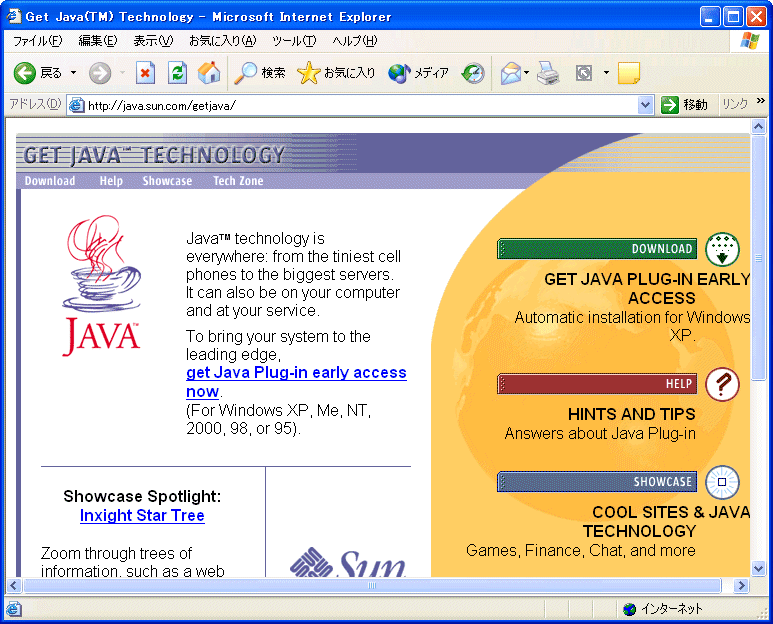Image resolution: width=773 pixels, height=624 pixels.
Task: Open the お気に入り(A) menu
Action: click(223, 41)
